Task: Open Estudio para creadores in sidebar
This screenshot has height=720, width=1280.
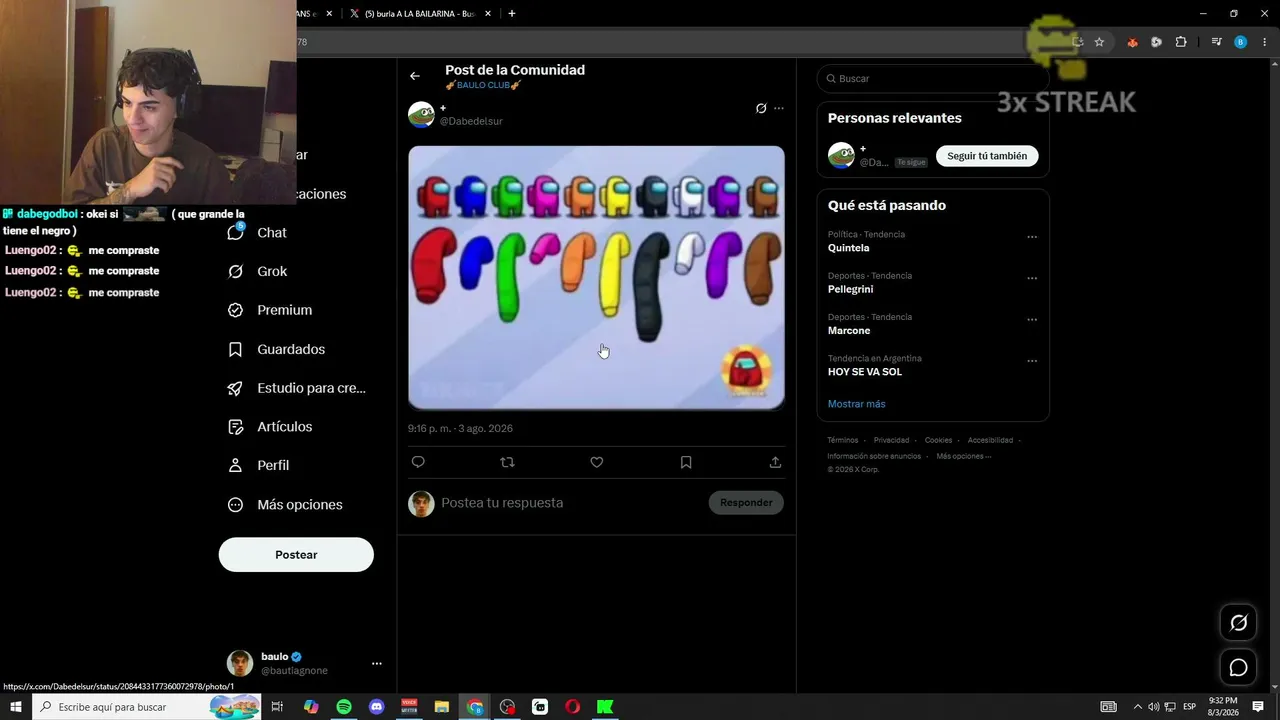Action: point(297,388)
